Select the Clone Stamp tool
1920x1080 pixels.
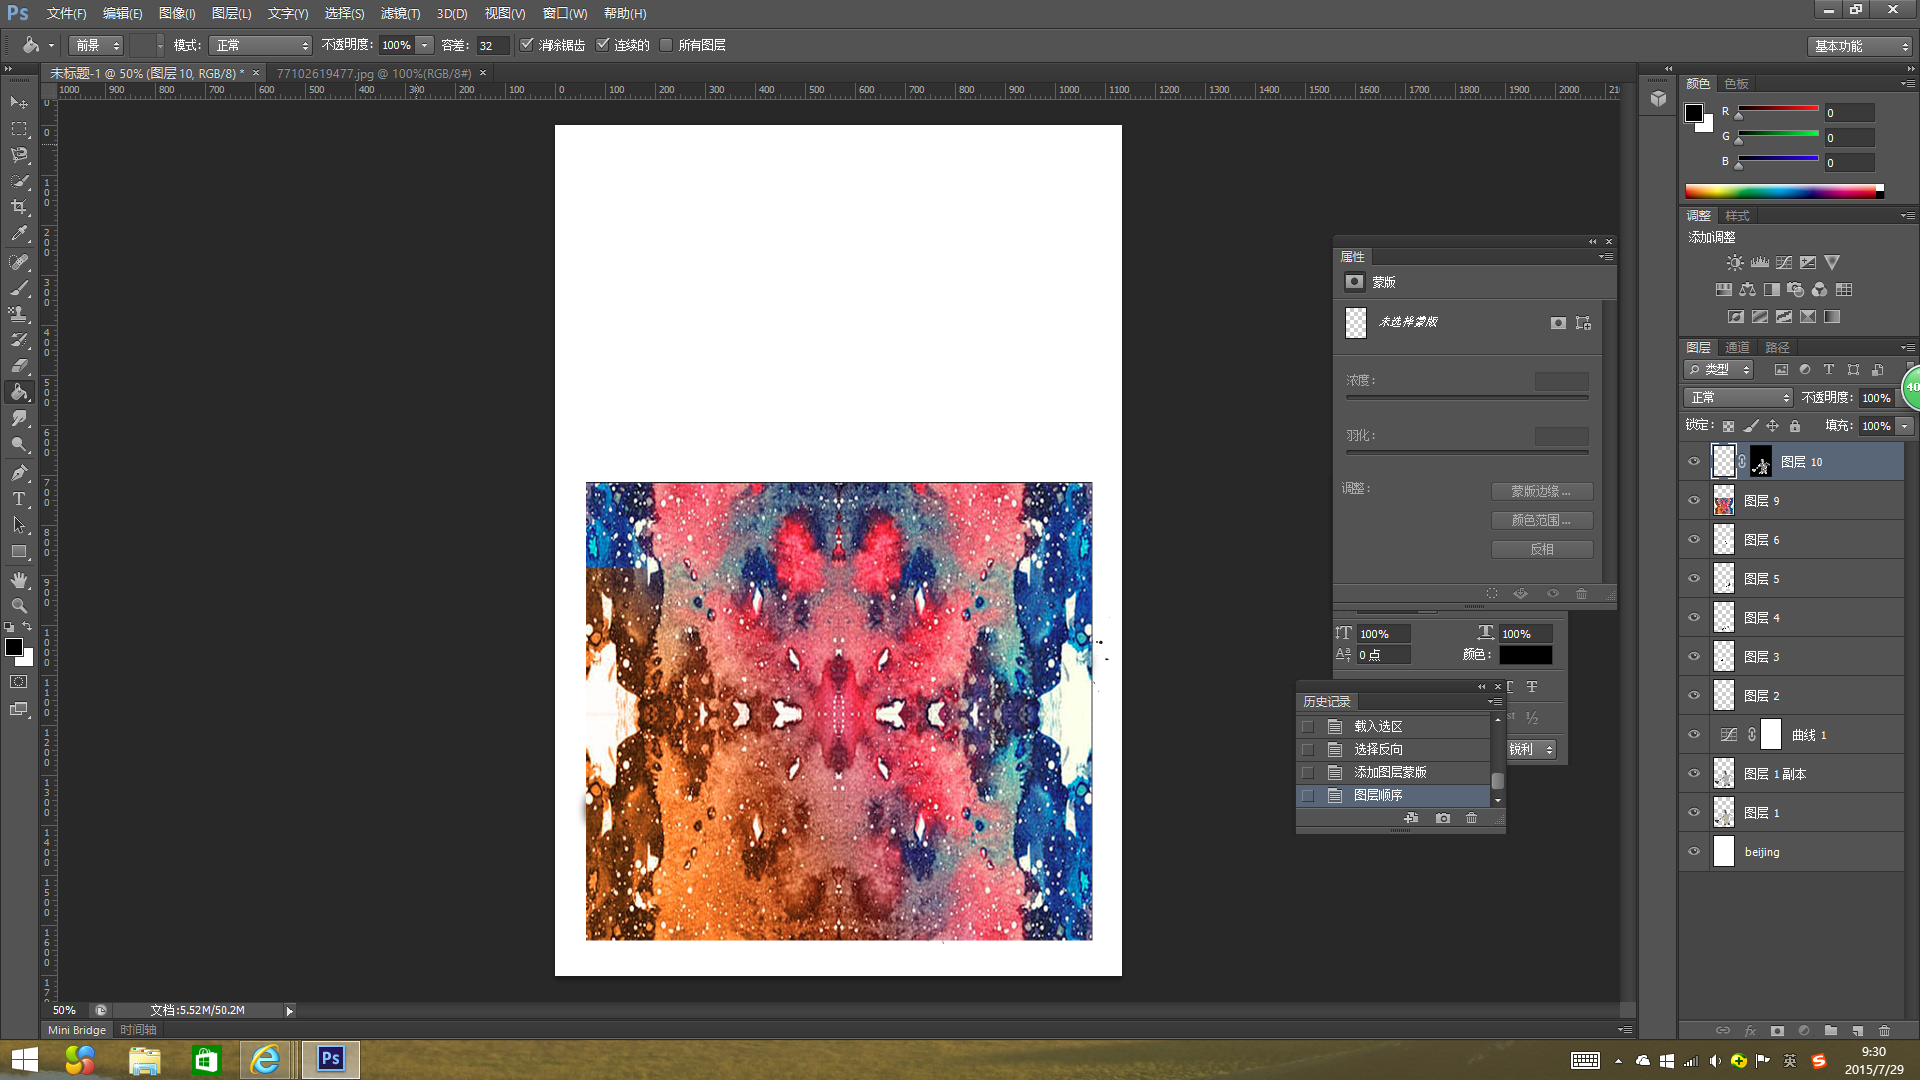pyautogui.click(x=18, y=315)
